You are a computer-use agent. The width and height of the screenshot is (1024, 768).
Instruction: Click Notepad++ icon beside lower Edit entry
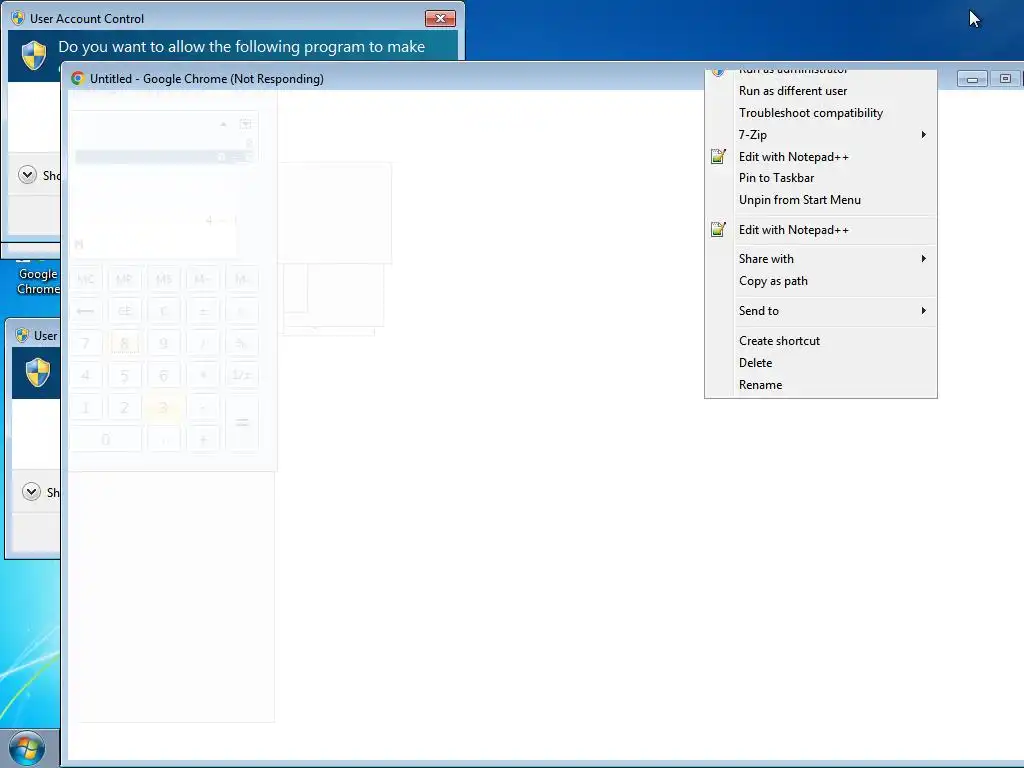pyautogui.click(x=718, y=230)
